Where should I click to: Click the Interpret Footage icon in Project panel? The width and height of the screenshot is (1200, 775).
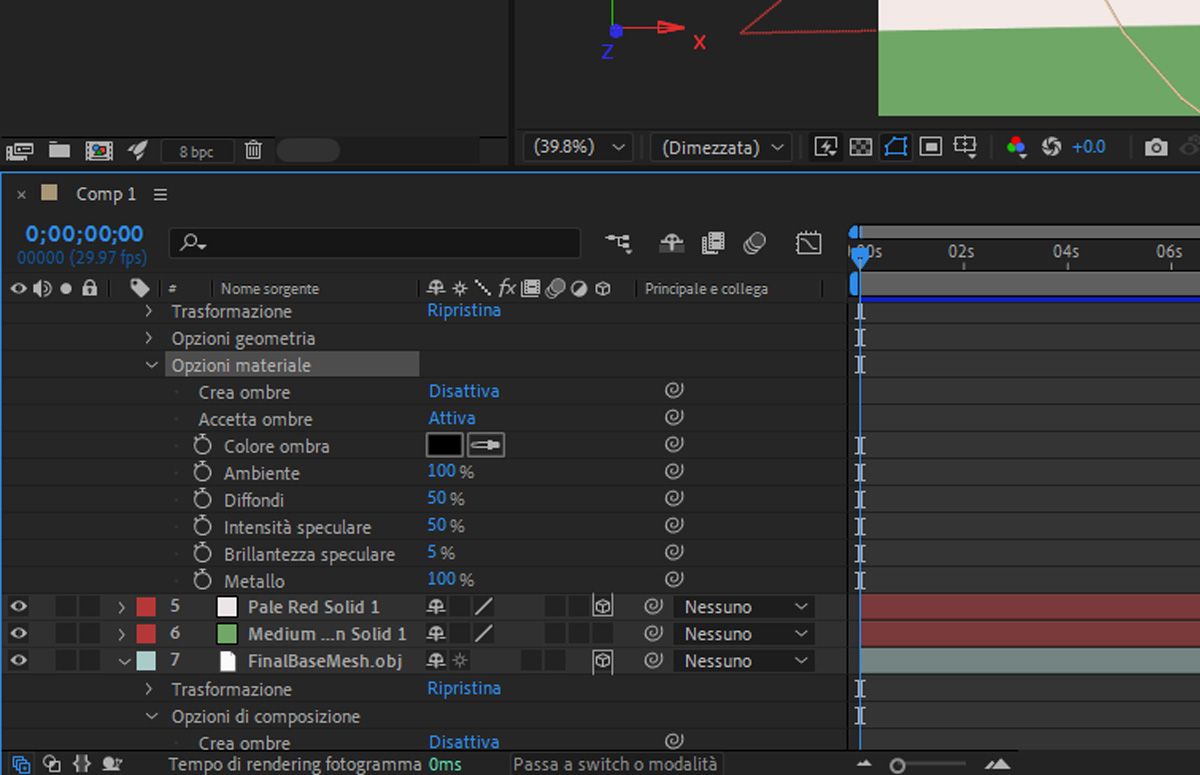pyautogui.click(x=20, y=151)
